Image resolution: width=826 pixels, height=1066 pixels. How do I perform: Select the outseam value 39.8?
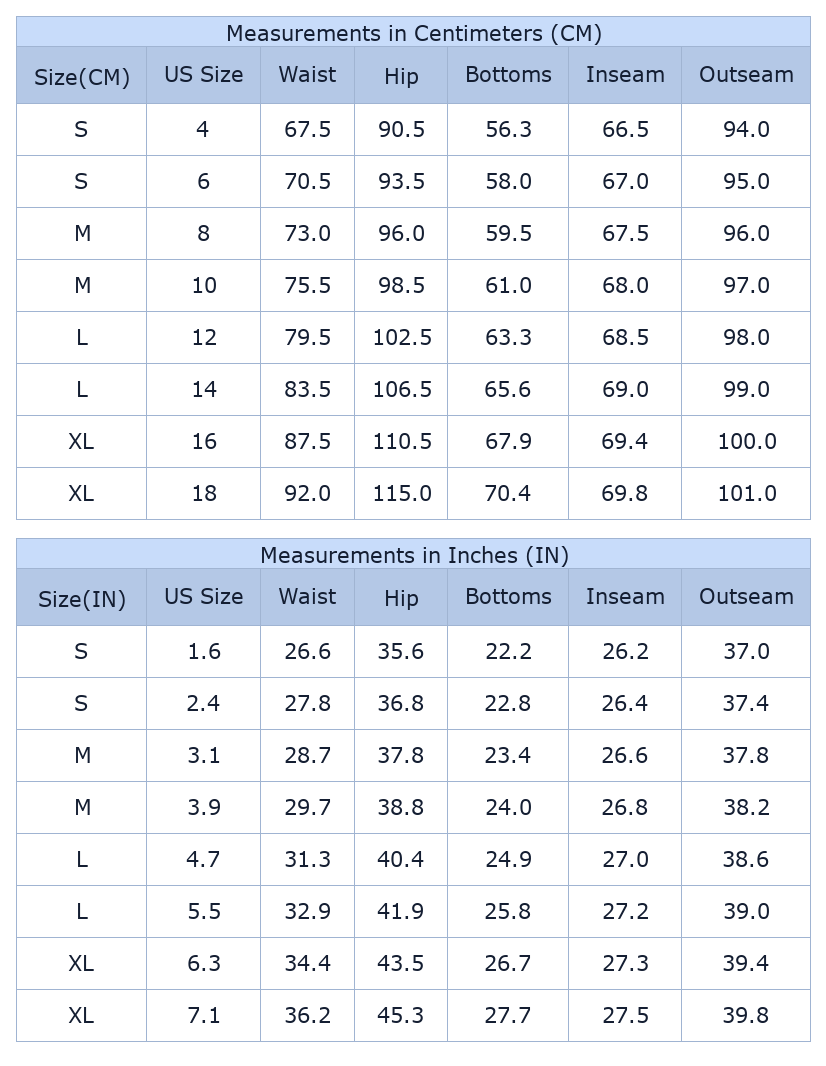pyautogui.click(x=746, y=1016)
